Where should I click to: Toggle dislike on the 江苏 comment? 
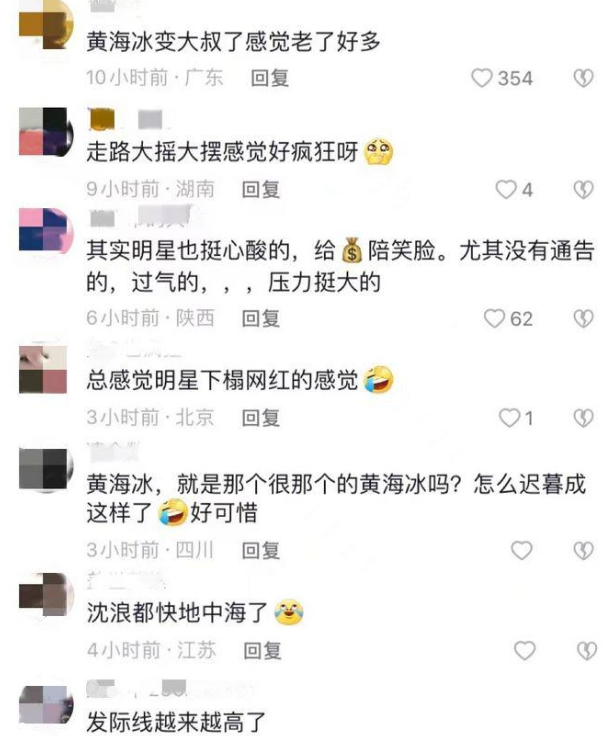(x=586, y=651)
